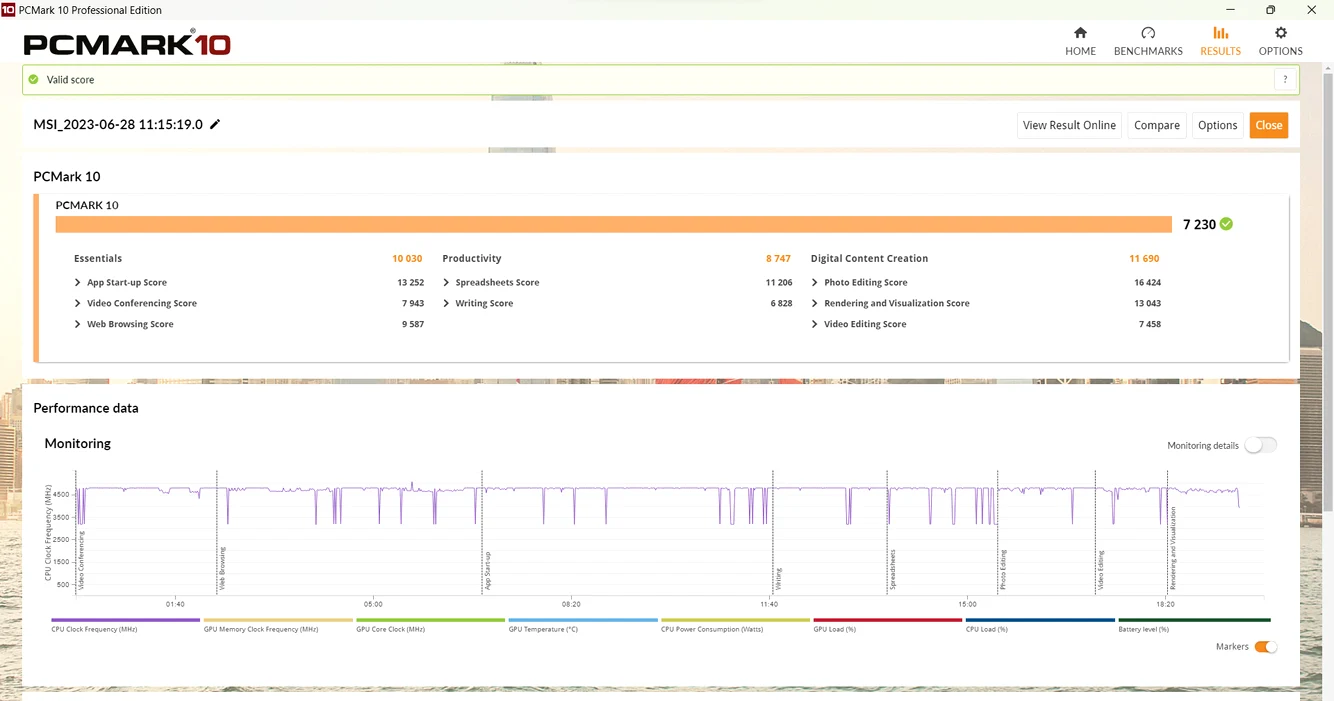Click the Productivity score 8 747
Screen dimensions: 1334x701
778,258
